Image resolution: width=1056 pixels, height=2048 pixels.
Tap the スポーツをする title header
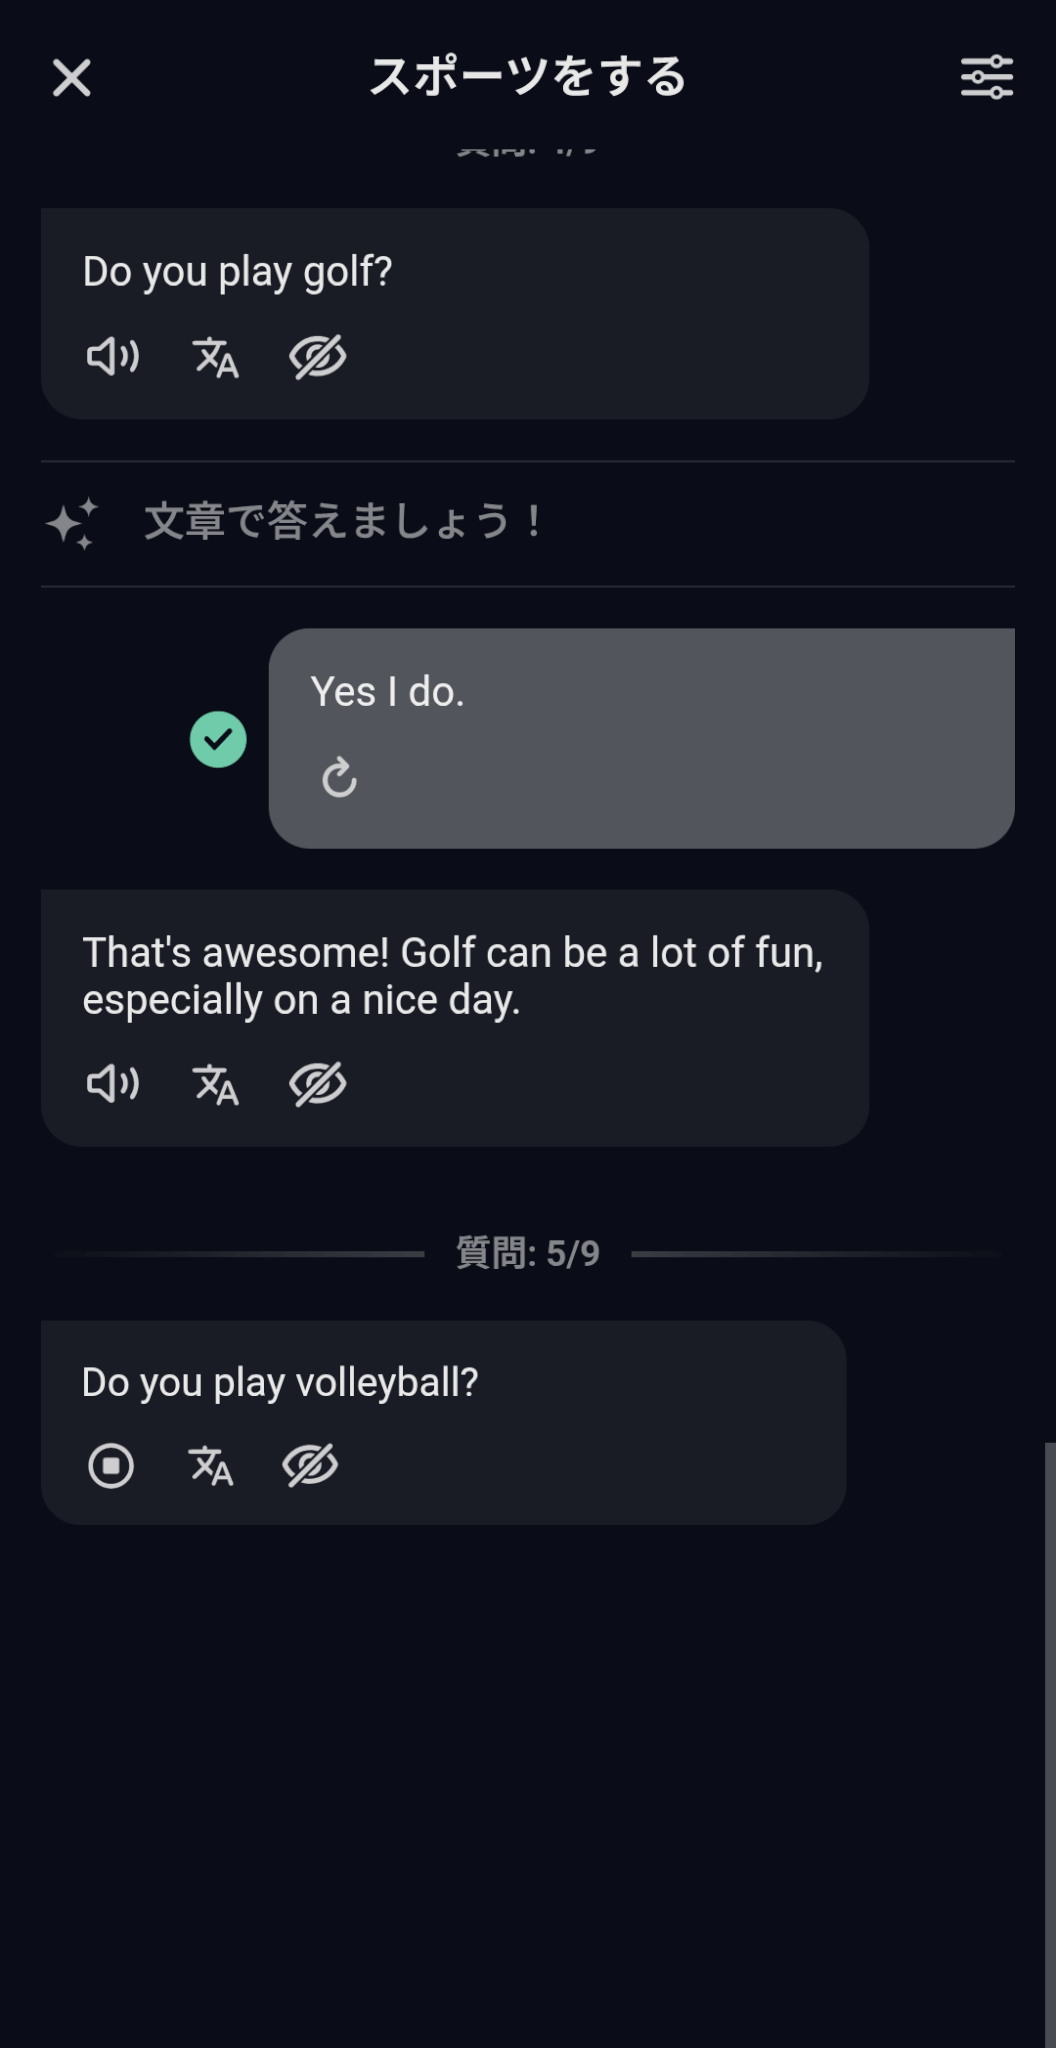527,77
